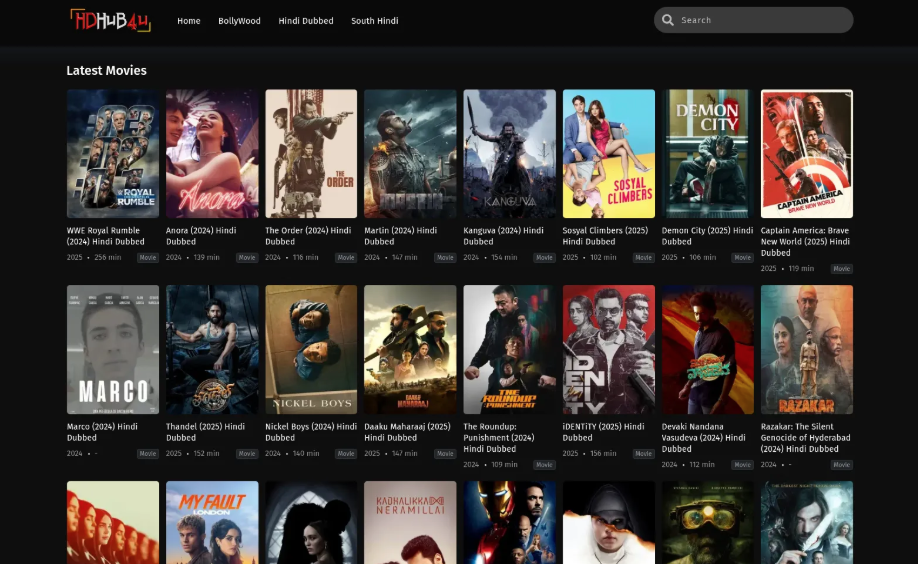Click Sosyal Climbers (2025) Hindi Dubbed title
918x564 pixels.
(x=605, y=236)
